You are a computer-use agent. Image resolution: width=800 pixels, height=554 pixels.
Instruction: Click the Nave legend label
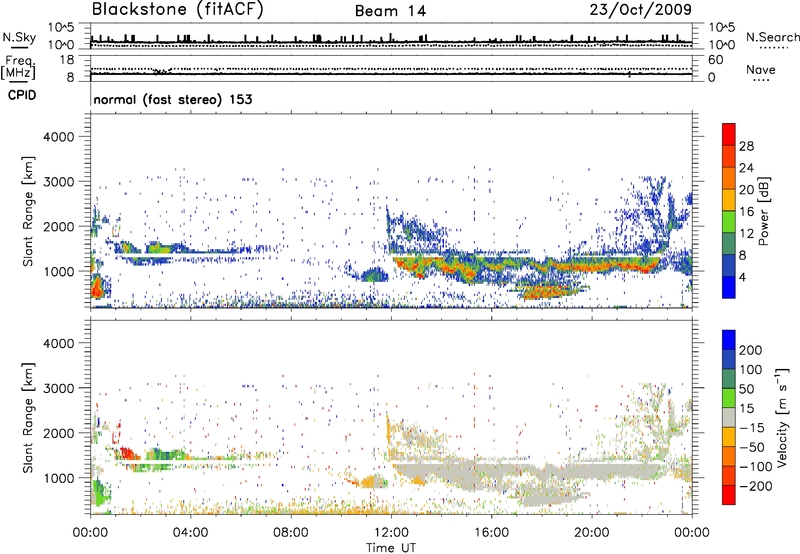tap(761, 70)
